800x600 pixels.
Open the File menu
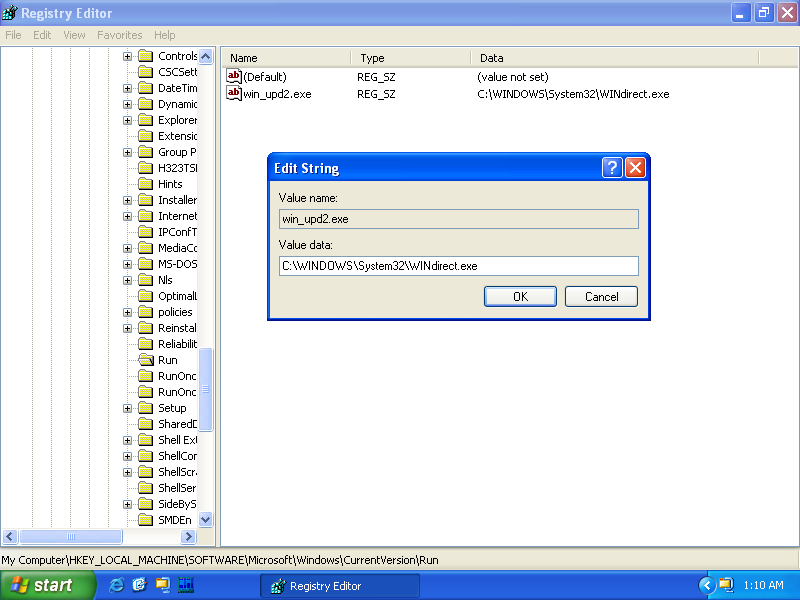[x=13, y=35]
